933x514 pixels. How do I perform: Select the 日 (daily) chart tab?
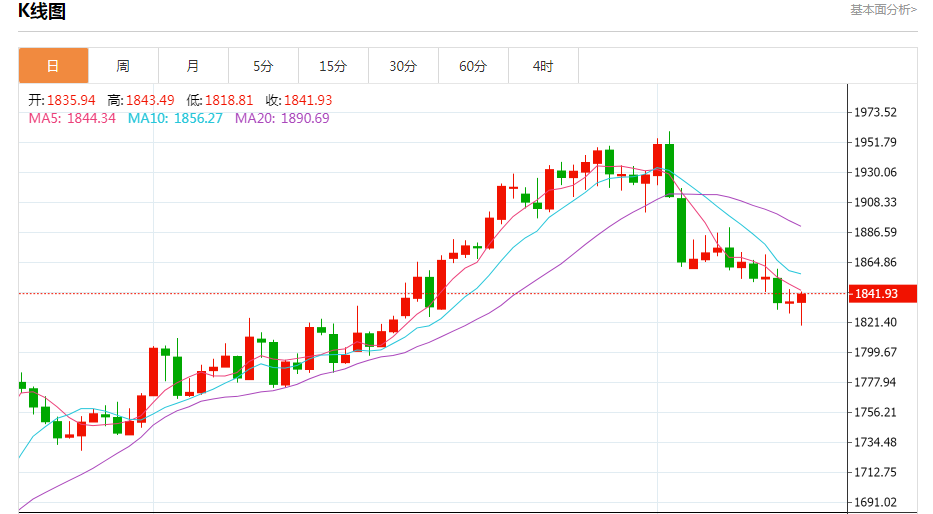pyautogui.click(x=53, y=66)
